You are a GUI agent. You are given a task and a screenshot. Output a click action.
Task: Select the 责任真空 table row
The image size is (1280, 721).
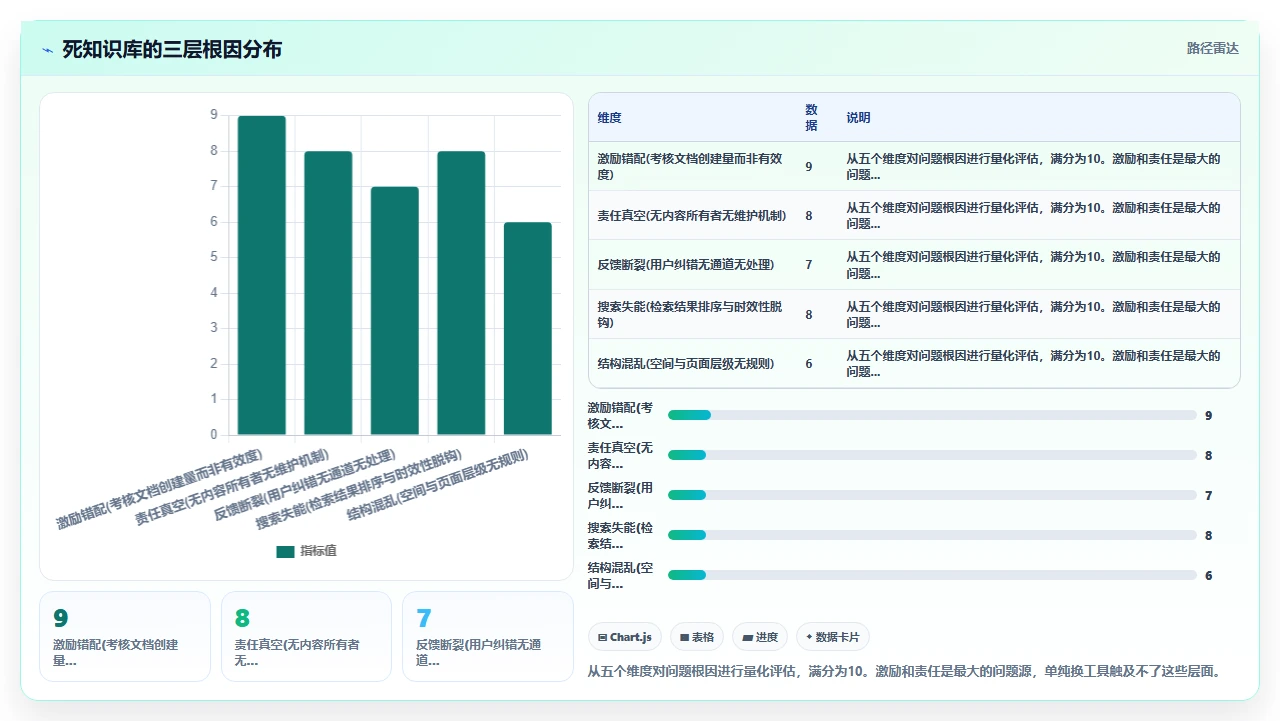tap(914, 215)
